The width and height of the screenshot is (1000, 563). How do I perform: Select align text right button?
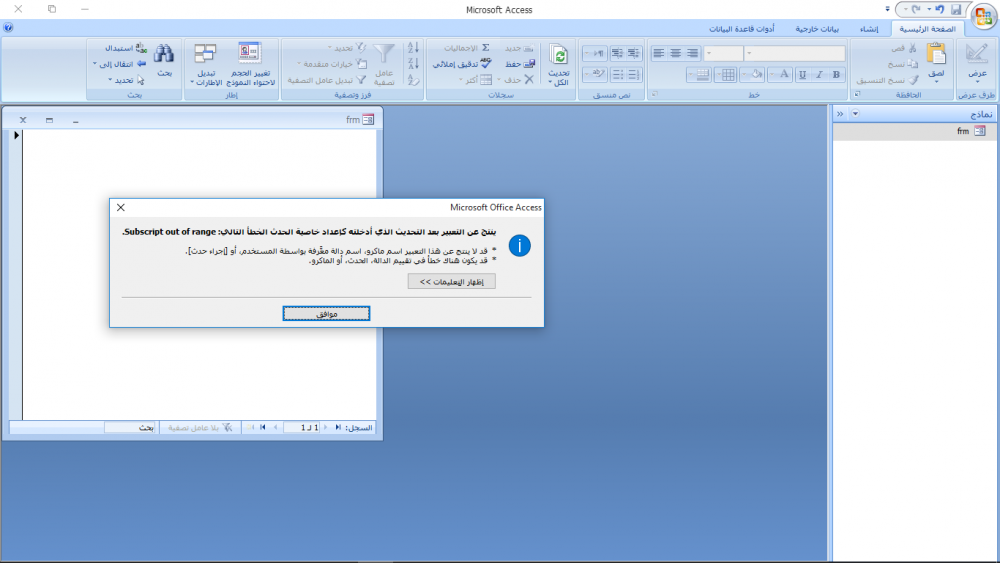click(x=693, y=54)
